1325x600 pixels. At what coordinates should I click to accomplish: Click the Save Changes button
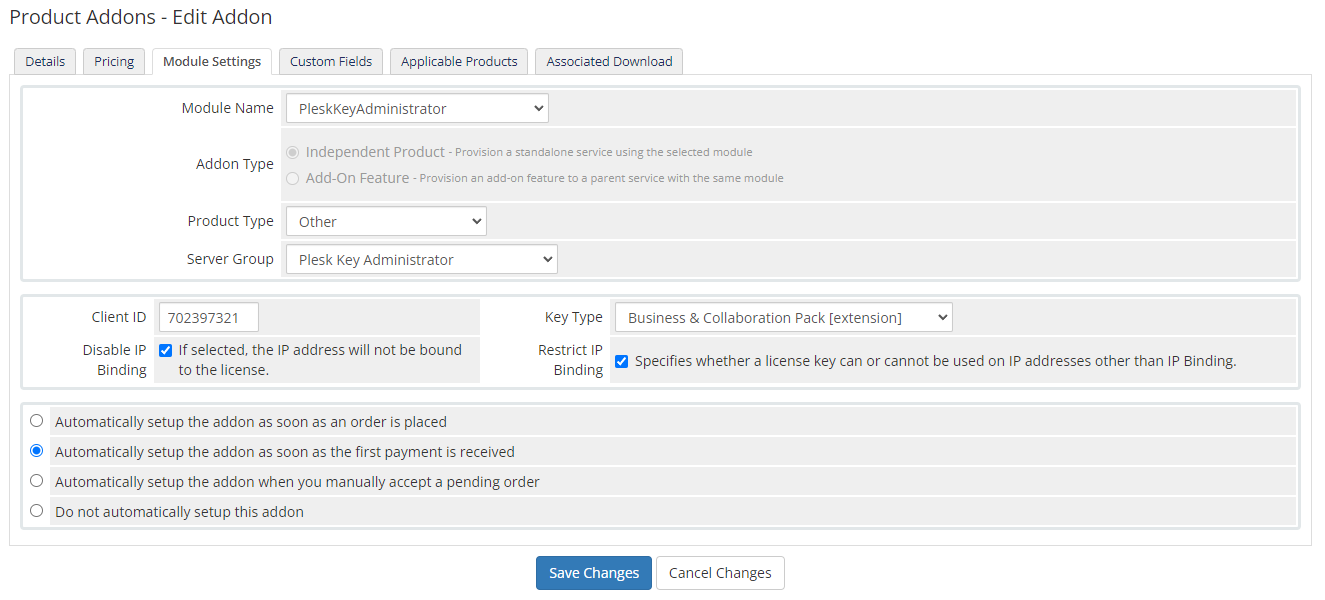click(x=593, y=572)
